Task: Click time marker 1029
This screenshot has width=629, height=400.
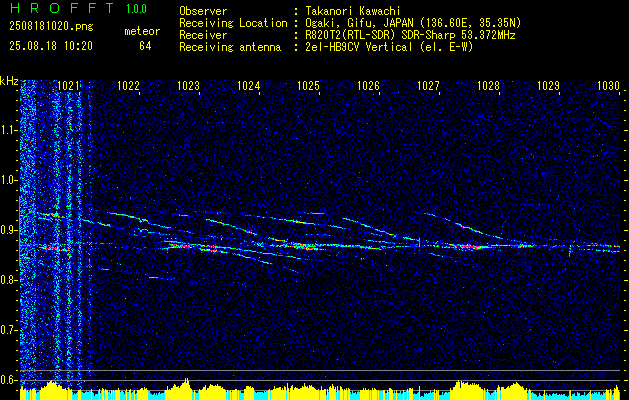Action: click(548, 86)
